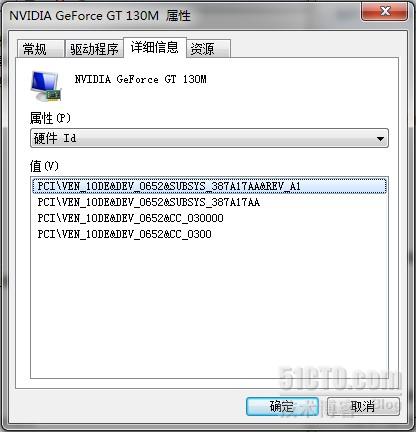Select the 详细信息 tab

(155, 47)
